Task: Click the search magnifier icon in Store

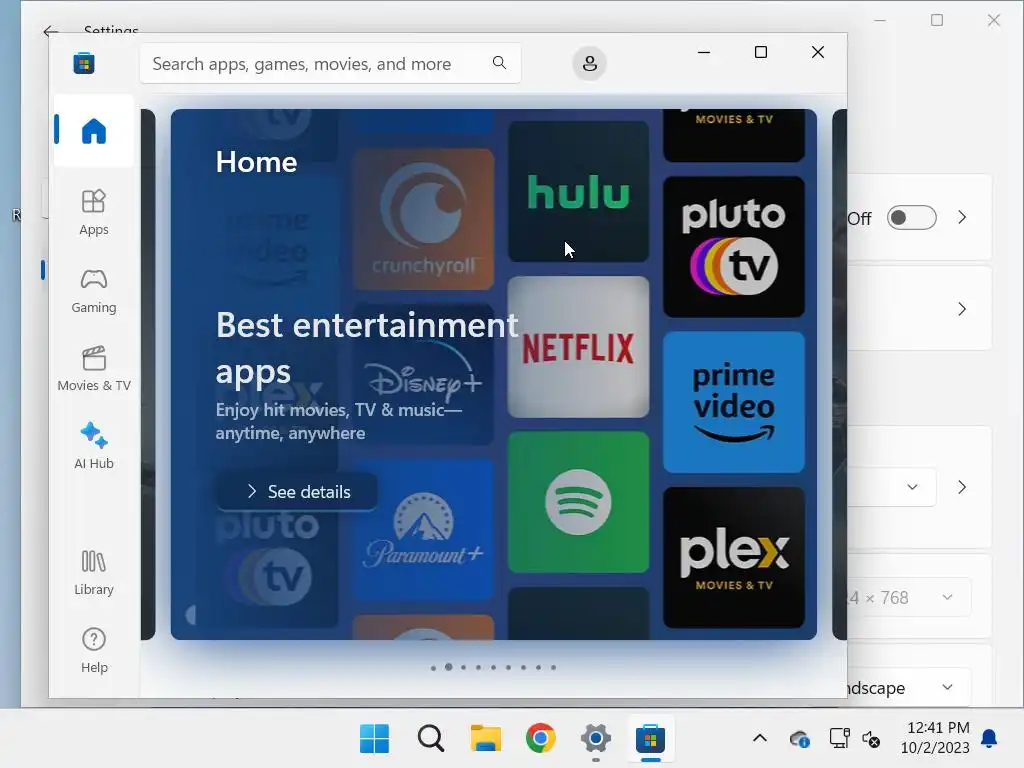Action: (x=499, y=63)
